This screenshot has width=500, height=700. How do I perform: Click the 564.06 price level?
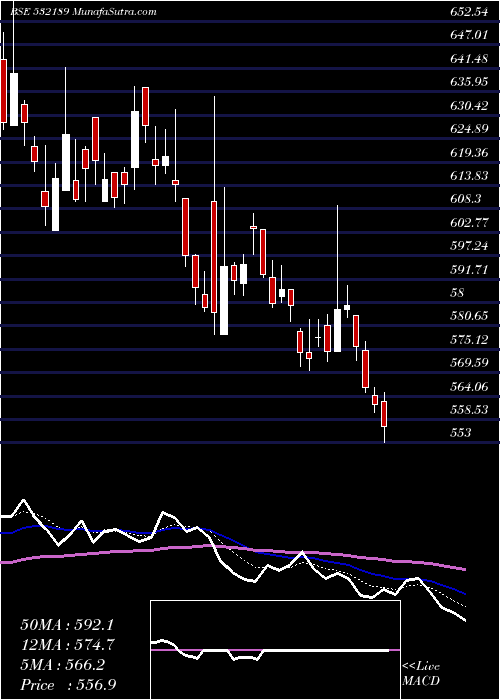tap(469, 386)
